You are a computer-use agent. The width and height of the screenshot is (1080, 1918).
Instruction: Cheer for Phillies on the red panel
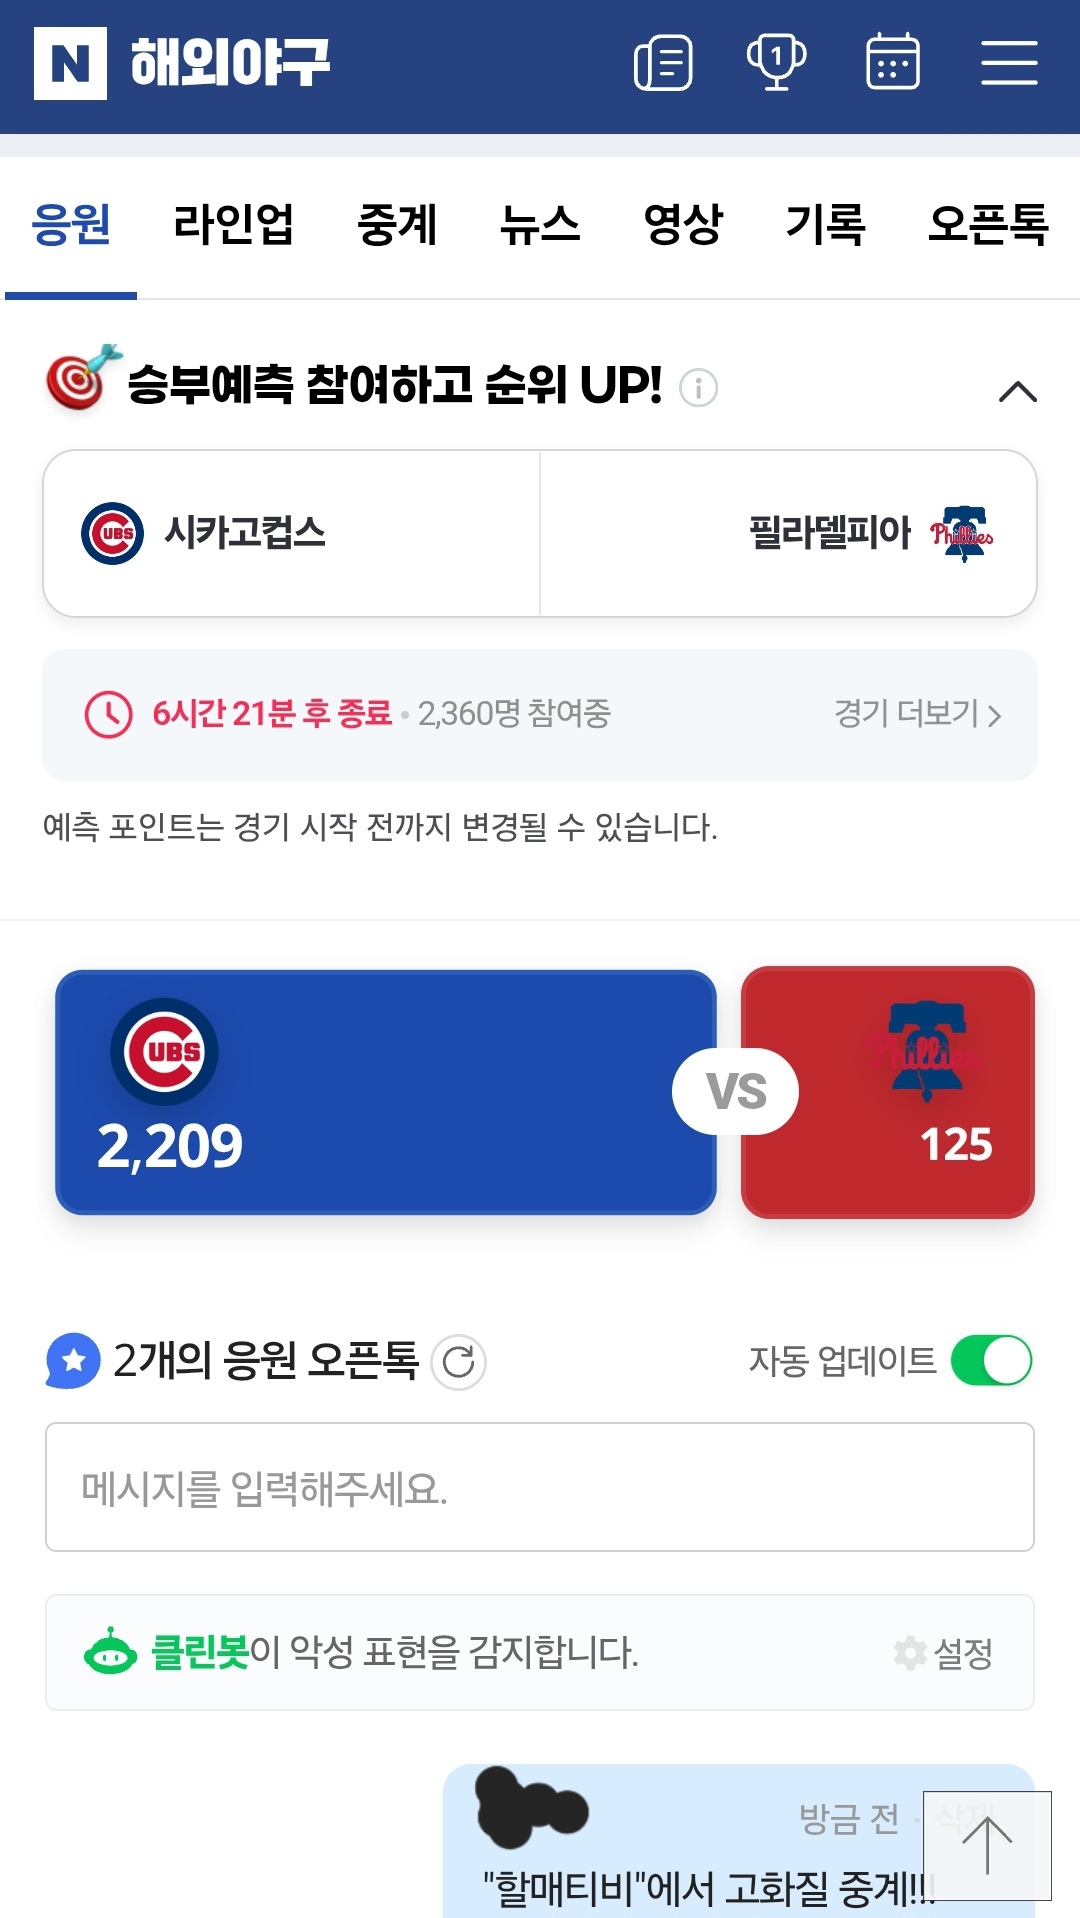(x=888, y=1092)
